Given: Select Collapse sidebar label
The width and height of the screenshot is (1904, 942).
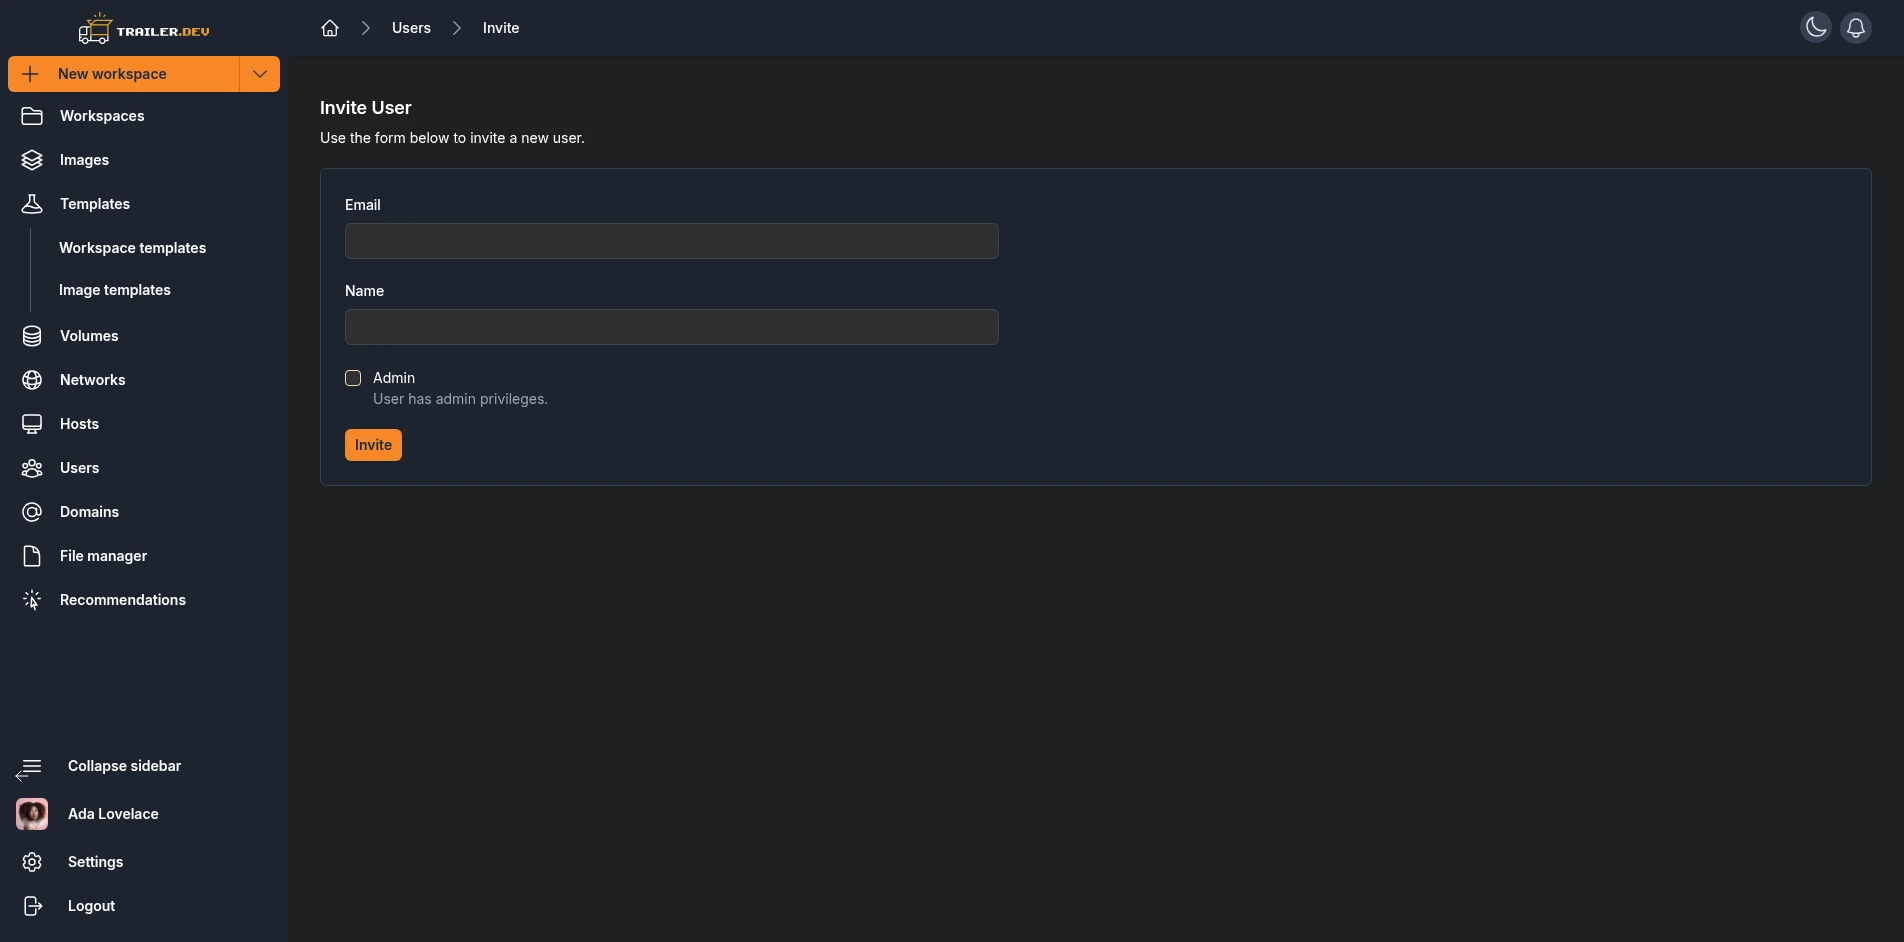Looking at the screenshot, I should (x=124, y=766).
